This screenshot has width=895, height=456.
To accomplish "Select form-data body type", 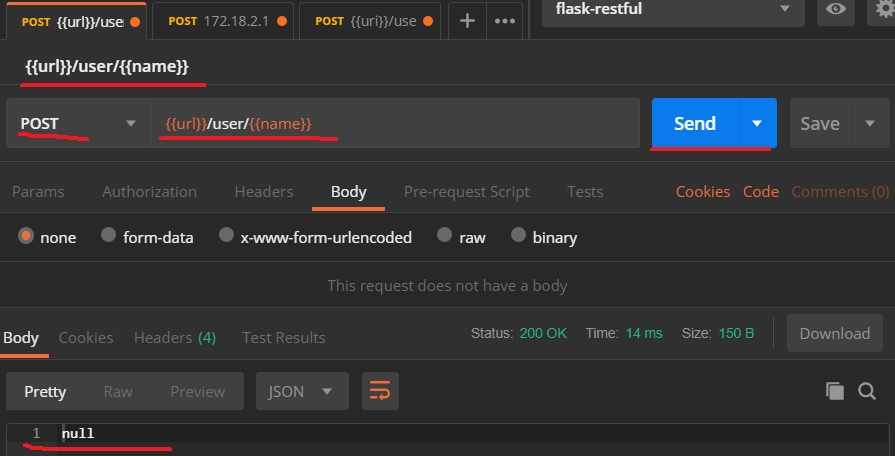I will [108, 235].
